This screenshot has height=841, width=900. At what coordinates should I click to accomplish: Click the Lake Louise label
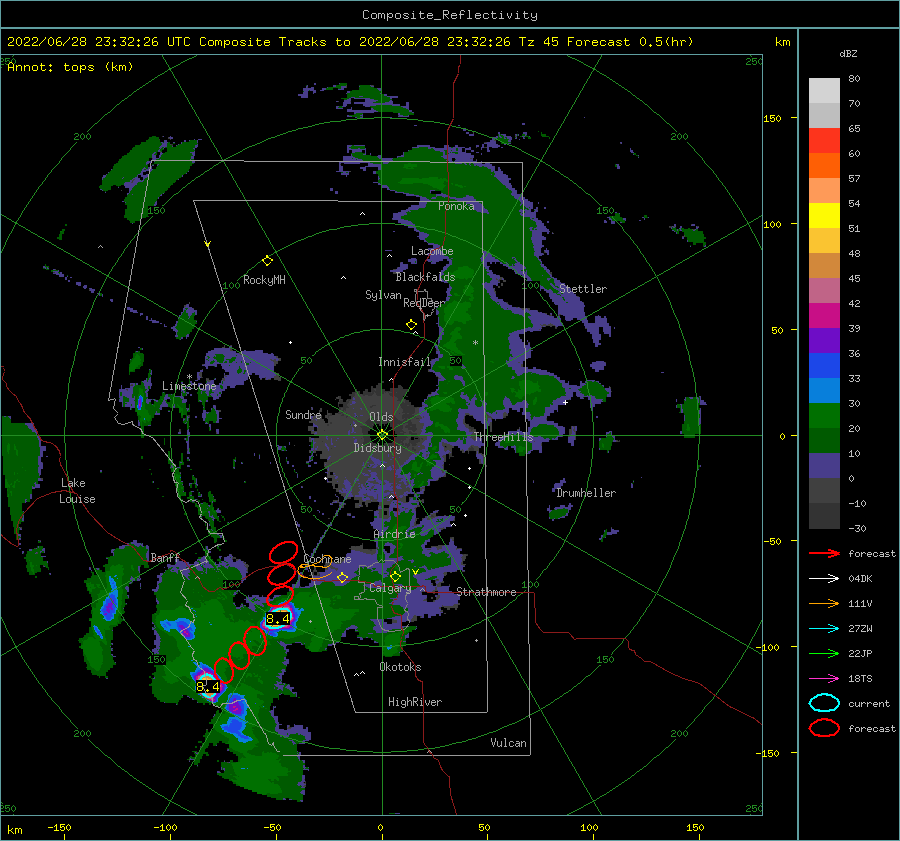coord(77,491)
